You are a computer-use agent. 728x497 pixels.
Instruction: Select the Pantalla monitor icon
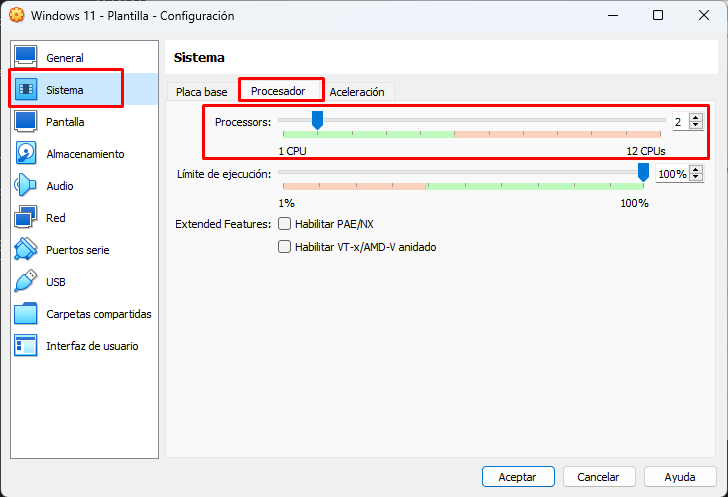pos(26,122)
